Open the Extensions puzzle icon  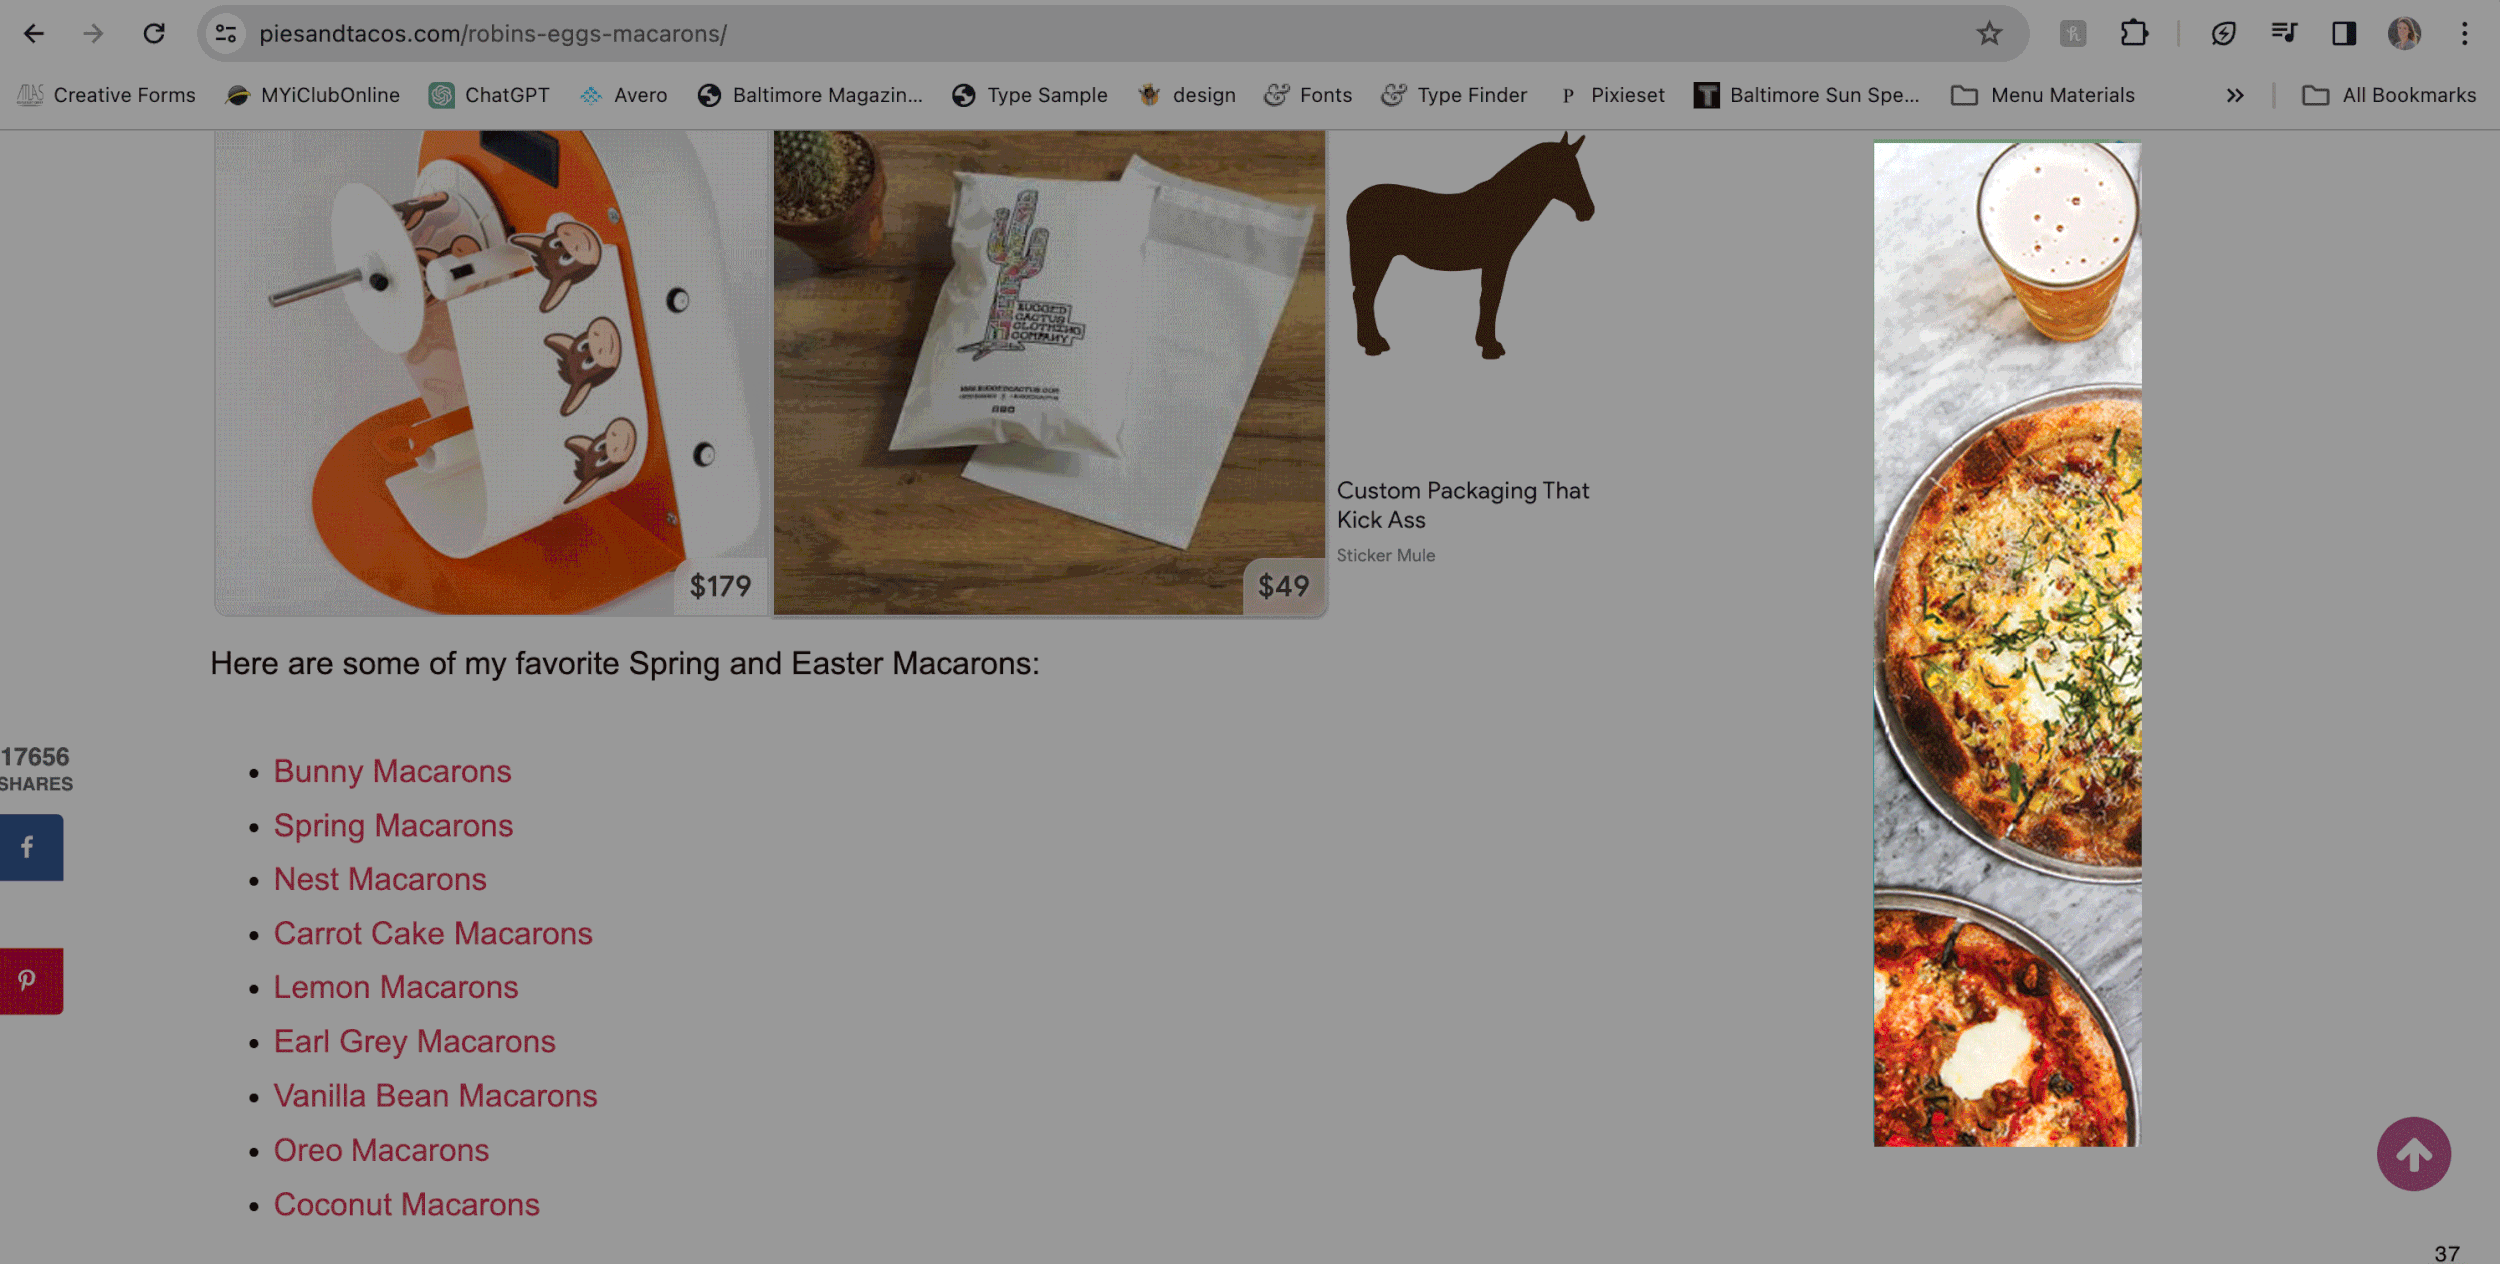pyautogui.click(x=2133, y=34)
